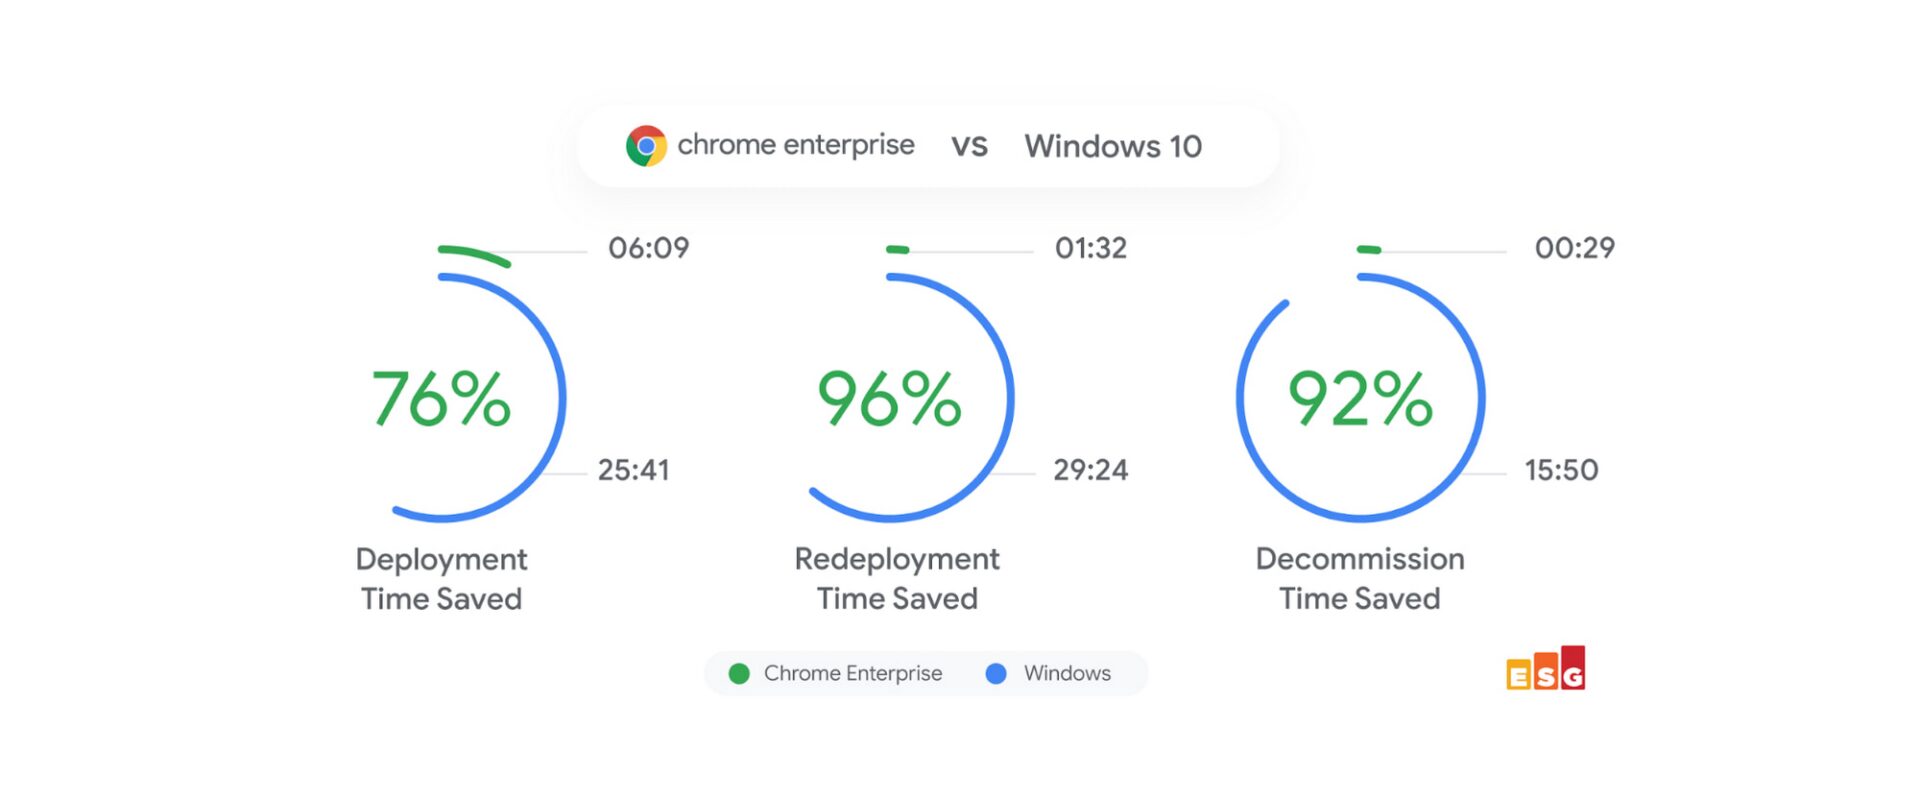Click the Chrome logo icon
The height and width of the screenshot is (800, 1920).
pos(646,146)
